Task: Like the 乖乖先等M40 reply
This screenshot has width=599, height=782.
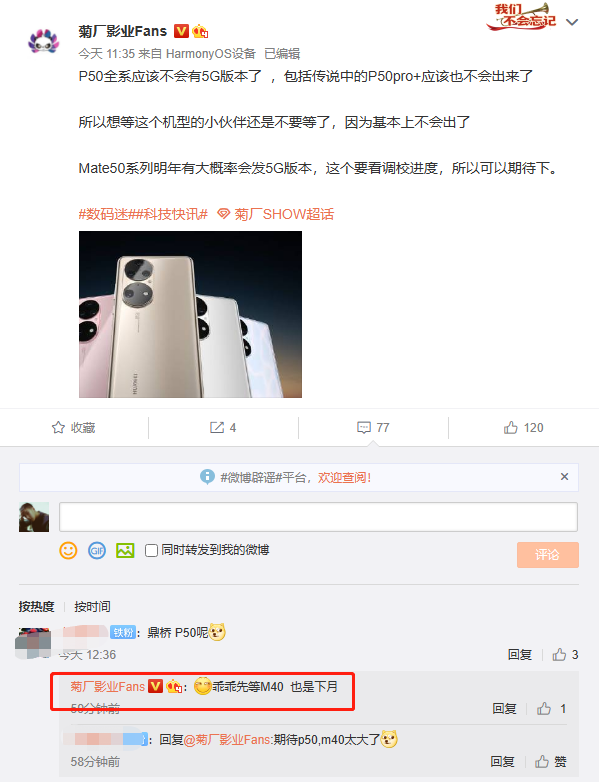Action: click(552, 708)
